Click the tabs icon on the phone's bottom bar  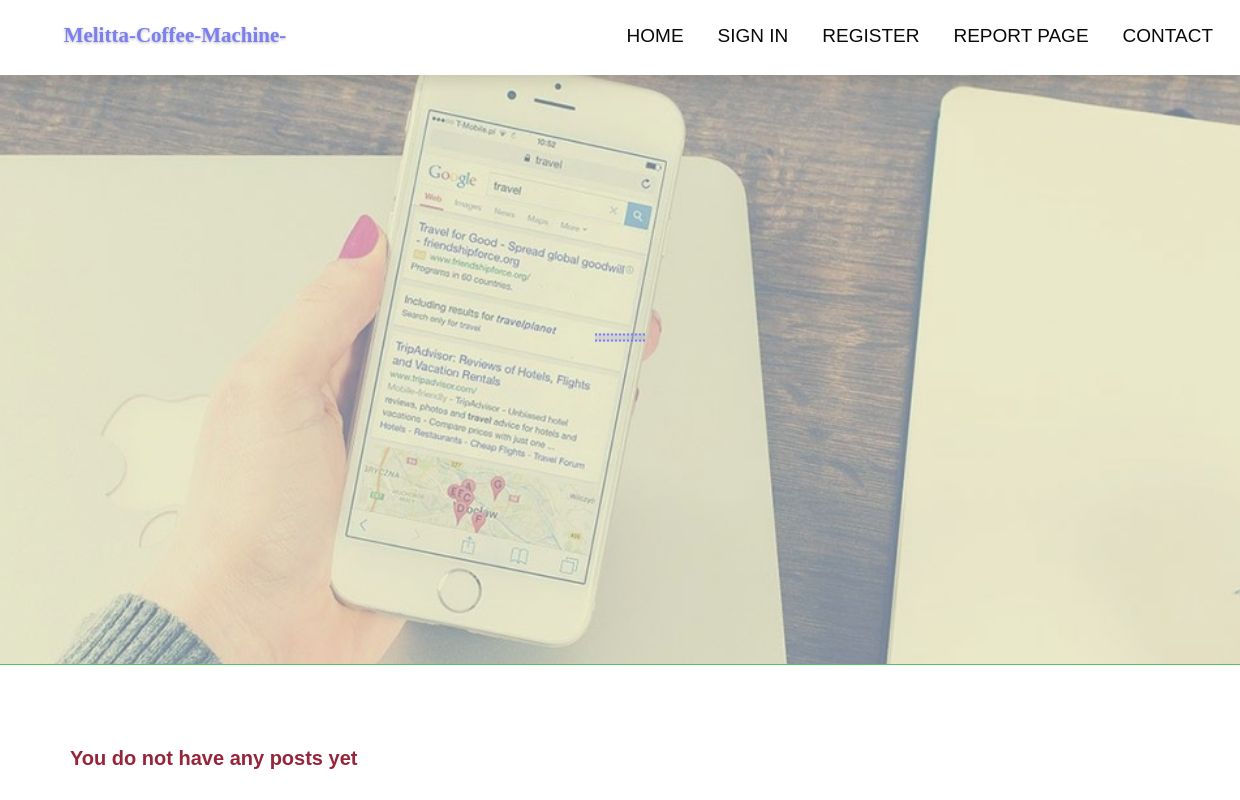click(569, 566)
